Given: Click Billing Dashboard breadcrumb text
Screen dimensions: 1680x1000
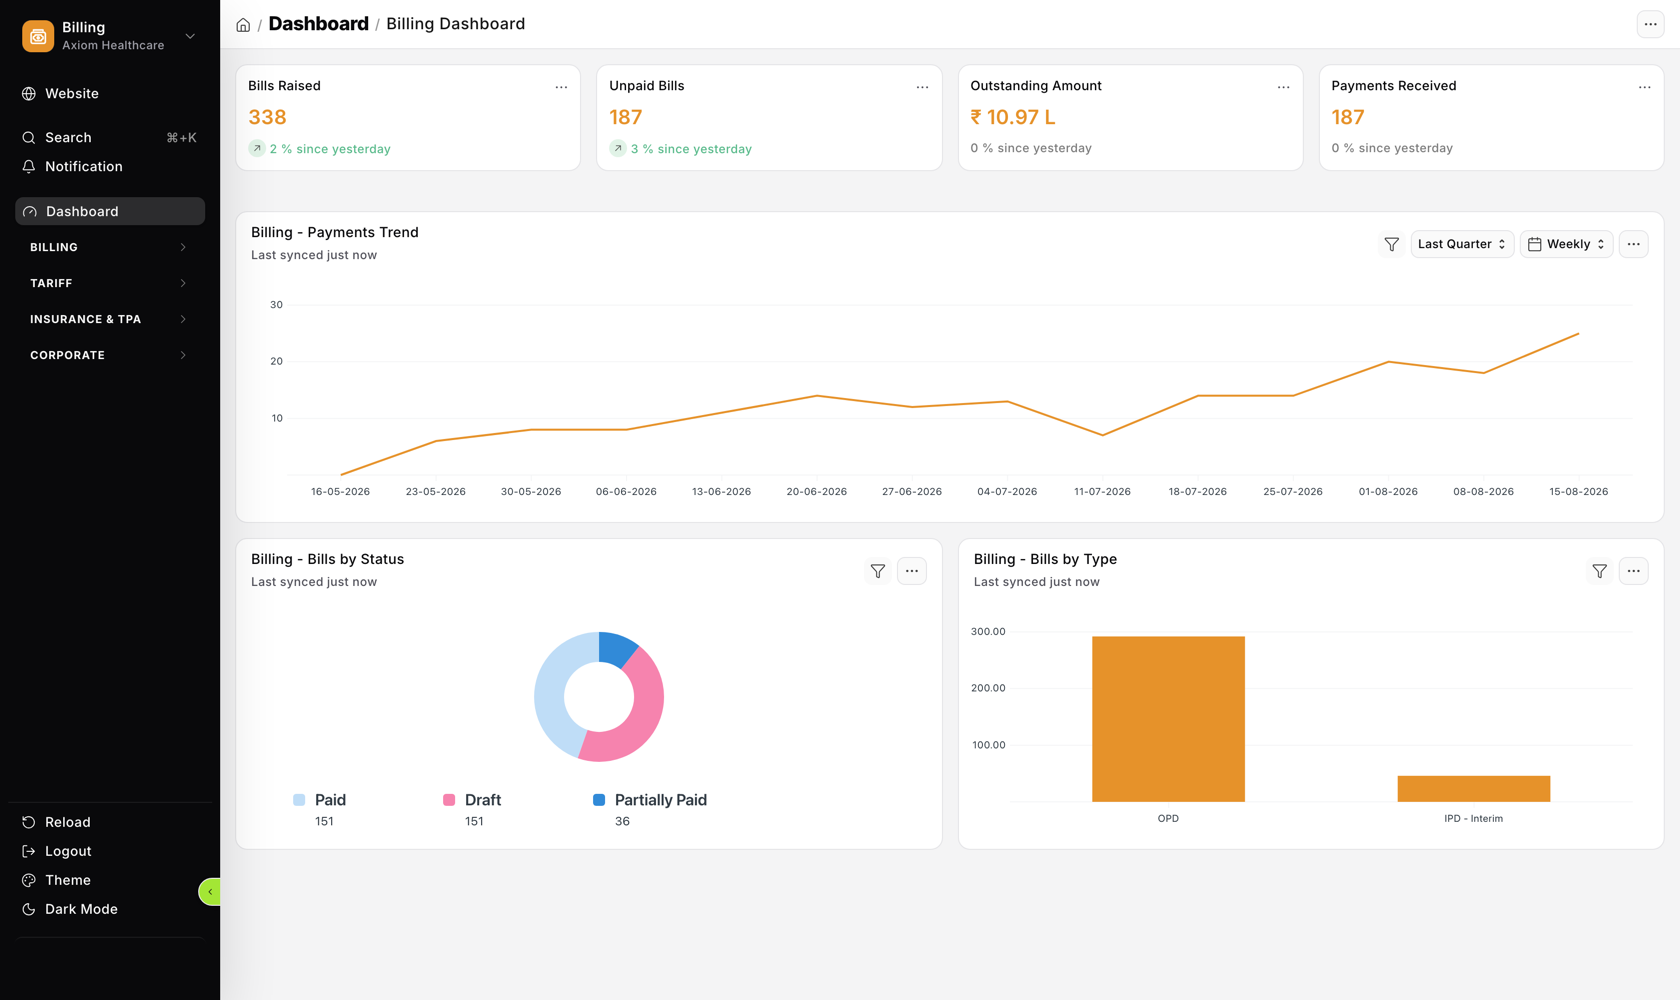Looking at the screenshot, I should click(455, 24).
